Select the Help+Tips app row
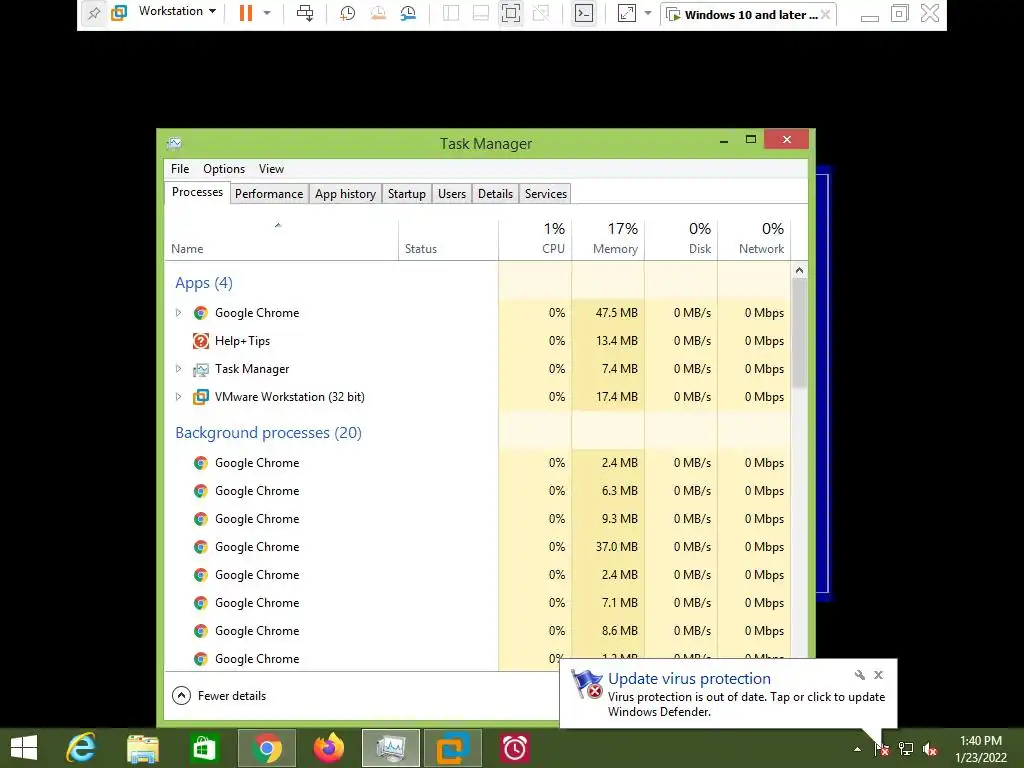The image size is (1024, 768). 477,341
